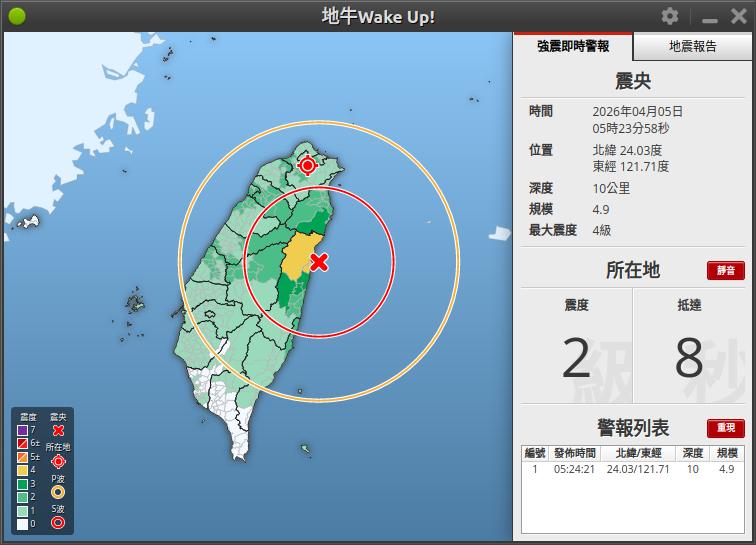
Task: Click the purple intensity 7 legend swatch
Action: [22, 430]
